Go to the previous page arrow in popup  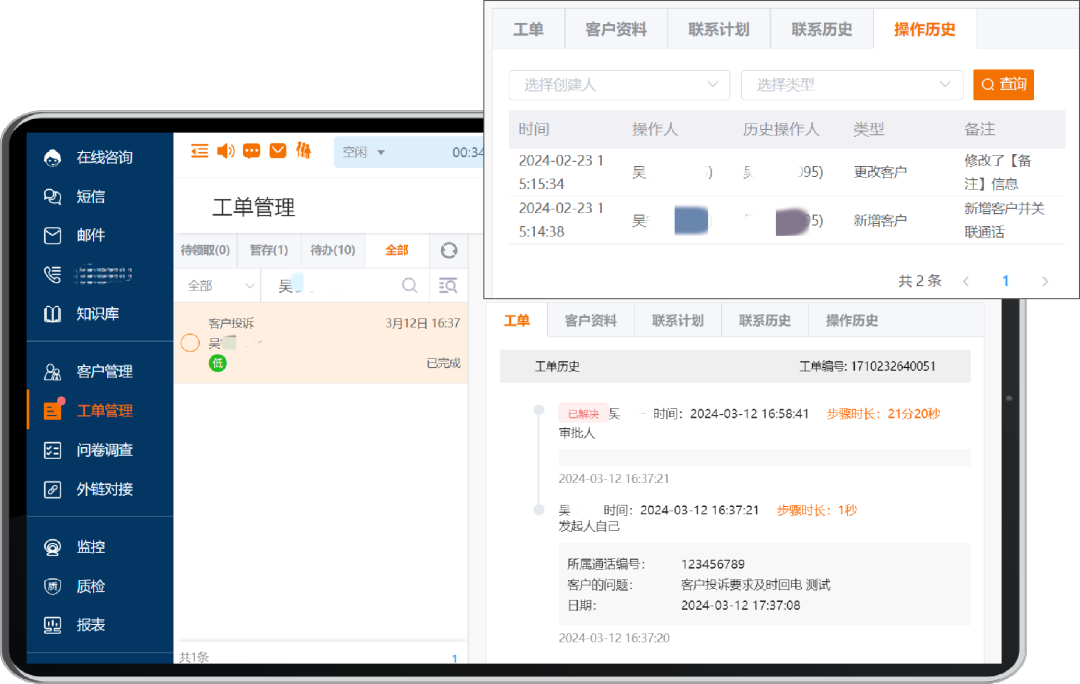click(x=966, y=281)
